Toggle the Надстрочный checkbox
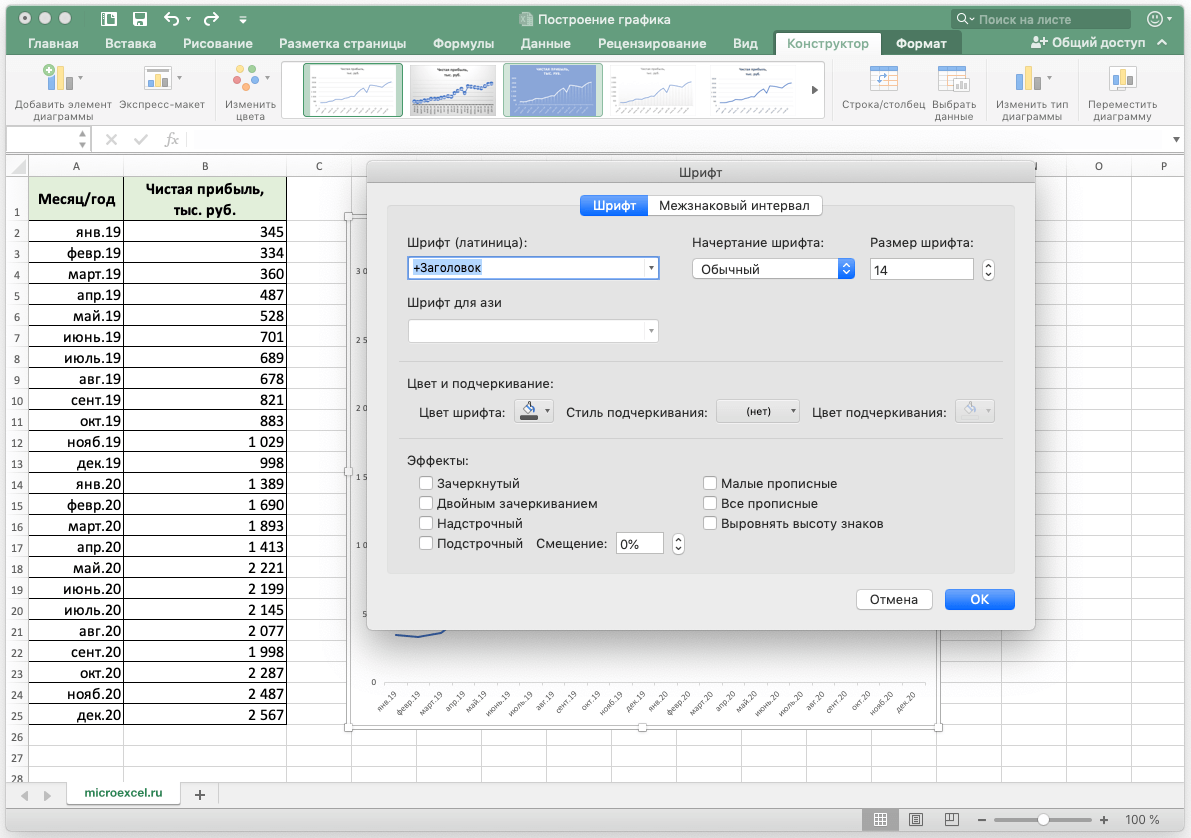 (426, 523)
